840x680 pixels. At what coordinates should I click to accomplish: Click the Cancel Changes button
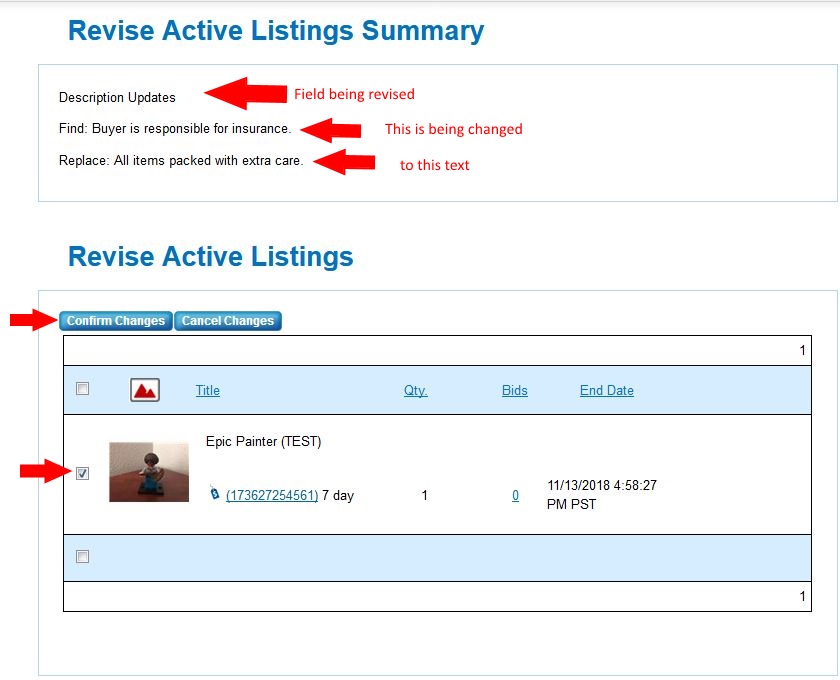[228, 320]
